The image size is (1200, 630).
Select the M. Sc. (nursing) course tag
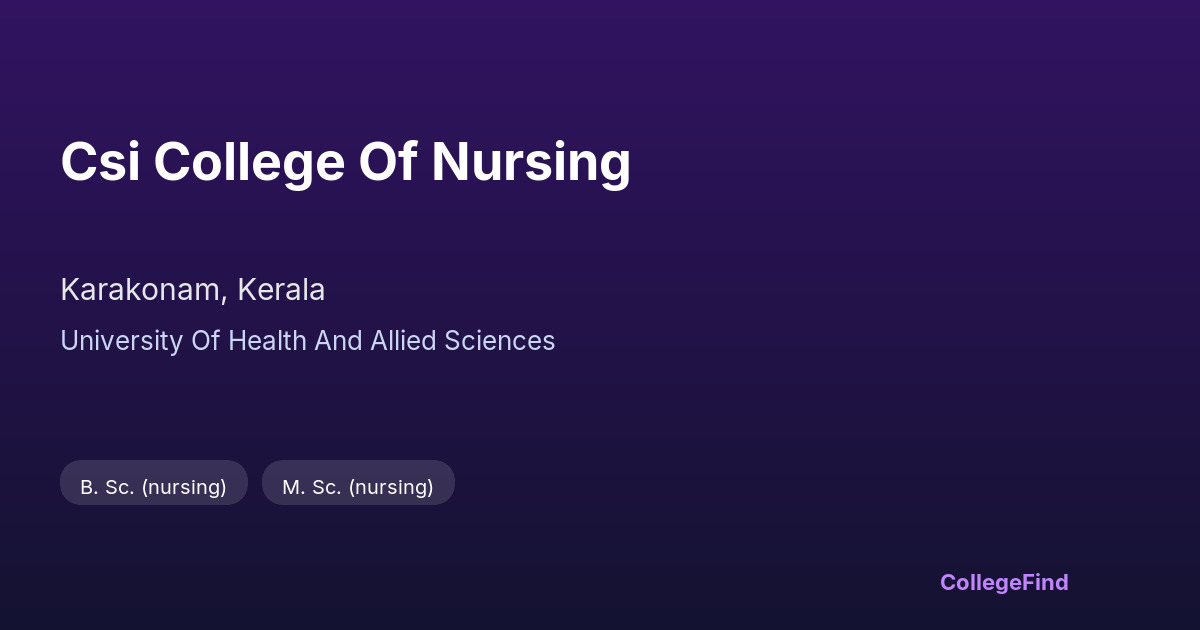358,487
